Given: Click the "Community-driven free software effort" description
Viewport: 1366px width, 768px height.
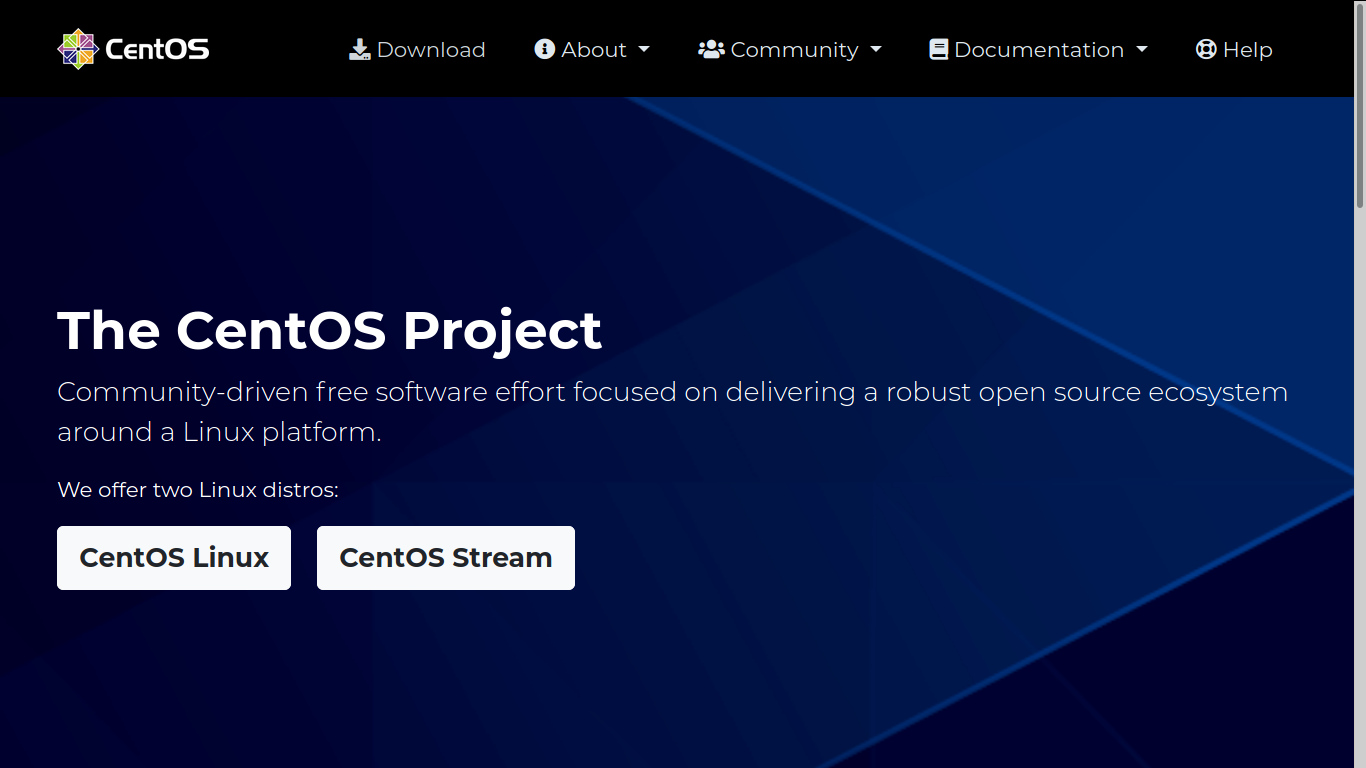Looking at the screenshot, I should pos(672,412).
